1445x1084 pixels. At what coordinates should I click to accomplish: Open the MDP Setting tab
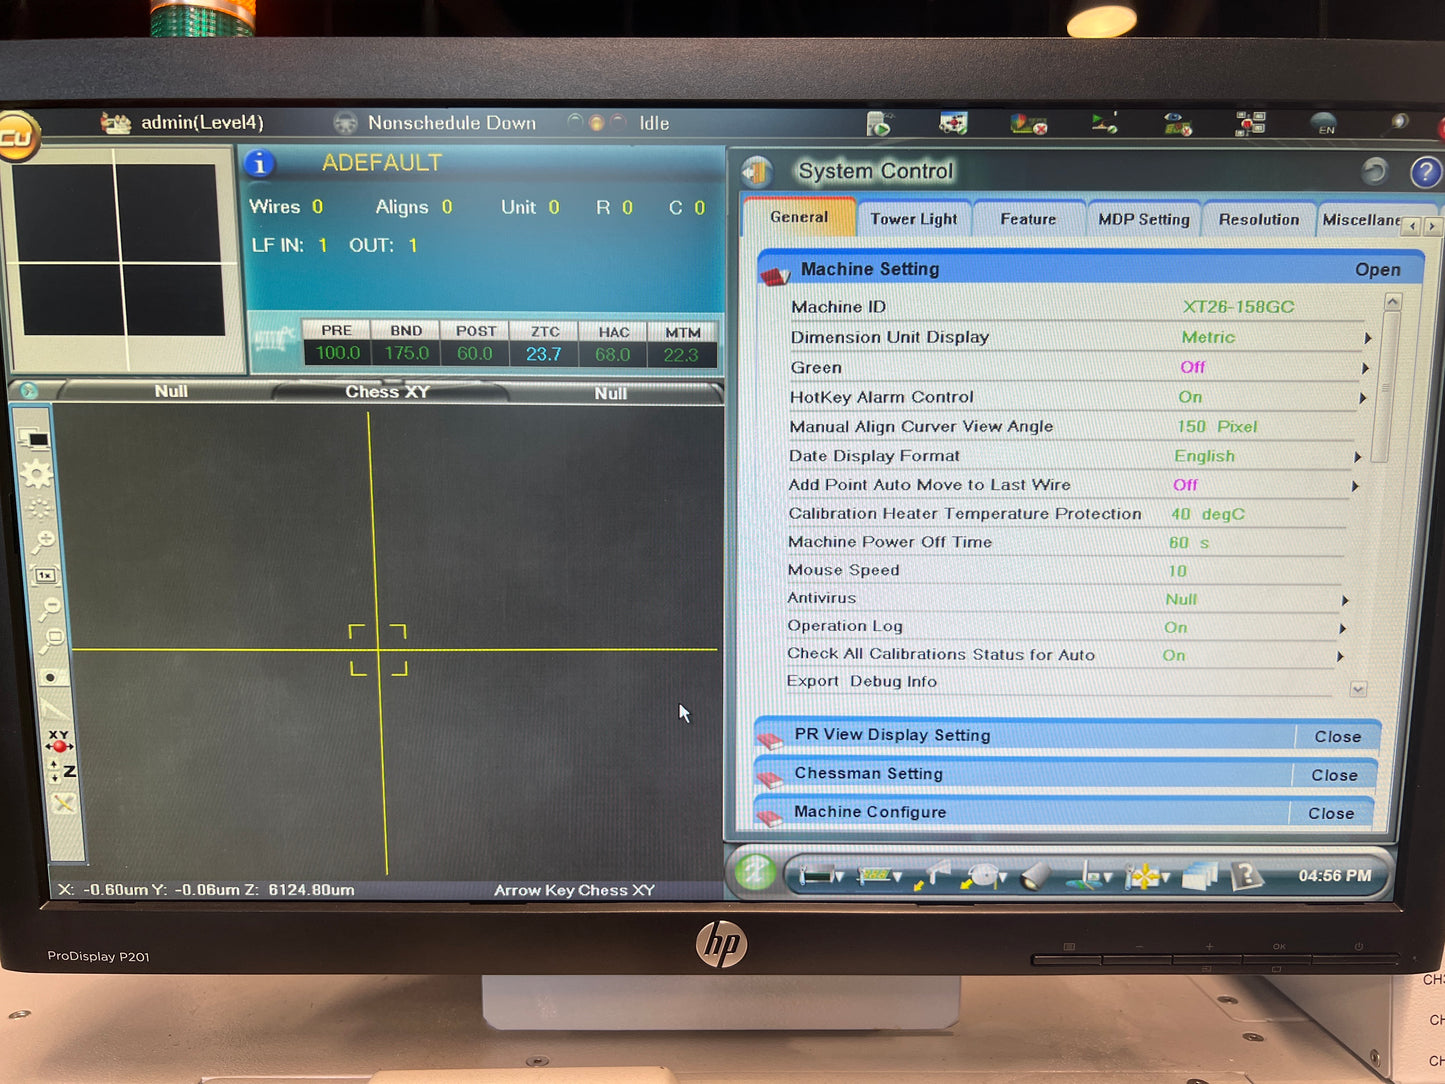coord(1143,219)
